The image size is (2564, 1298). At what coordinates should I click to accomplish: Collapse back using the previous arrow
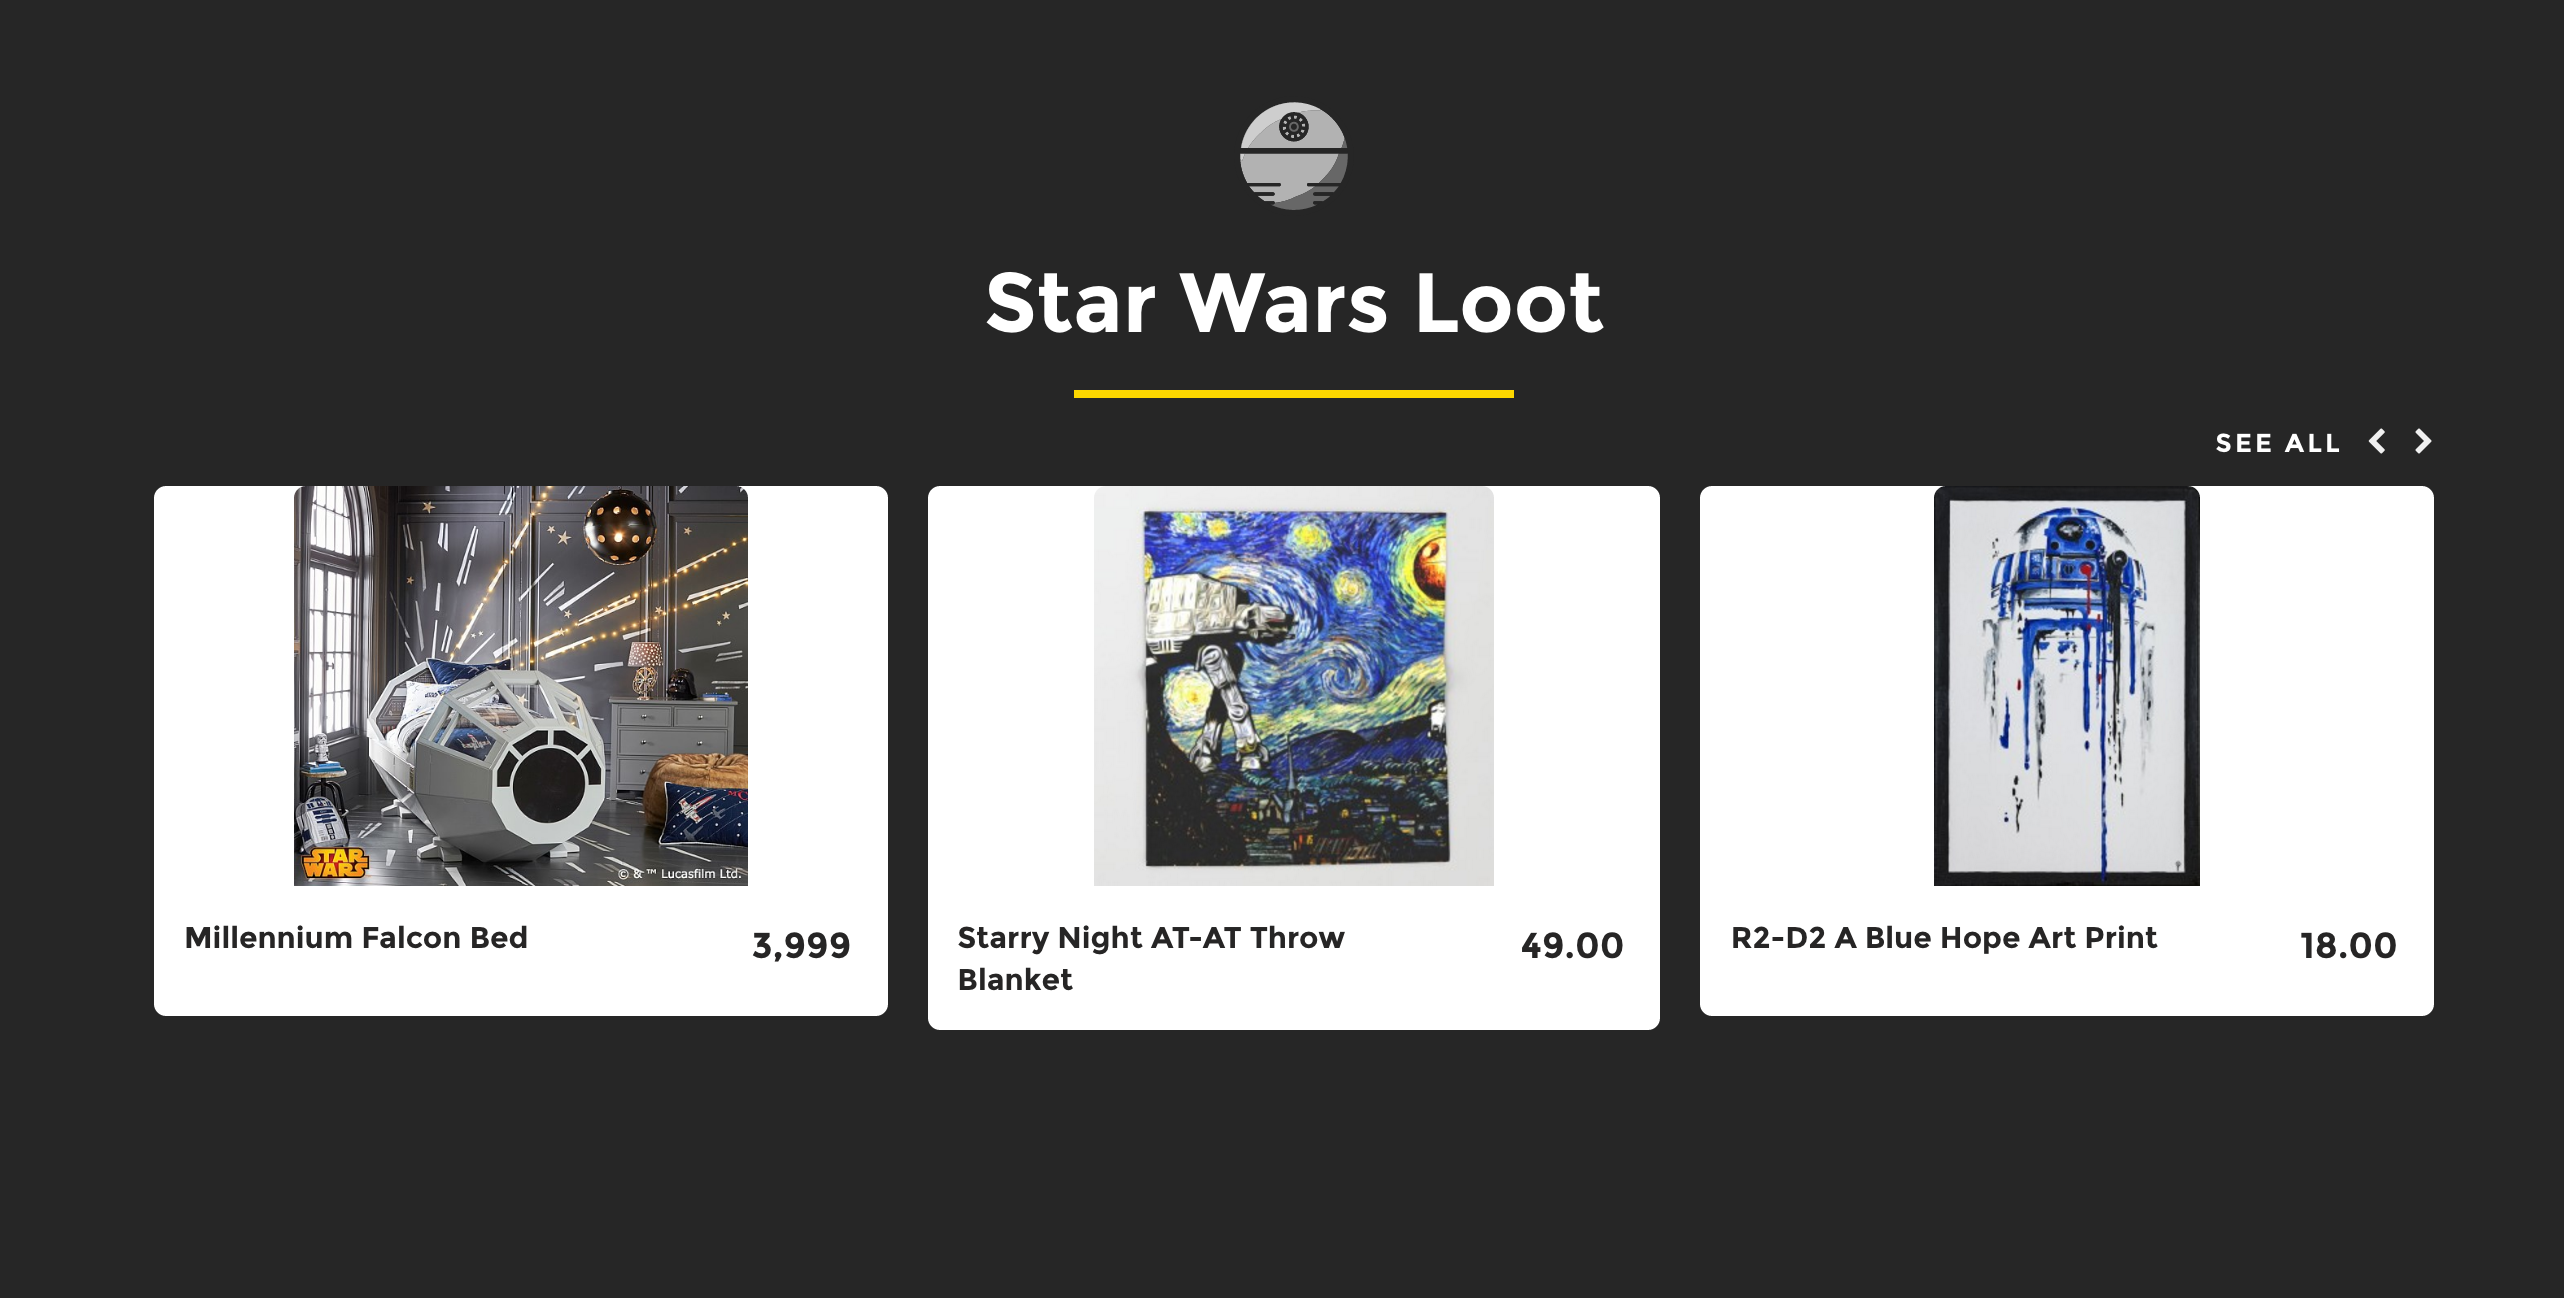pyautogui.click(x=2378, y=442)
